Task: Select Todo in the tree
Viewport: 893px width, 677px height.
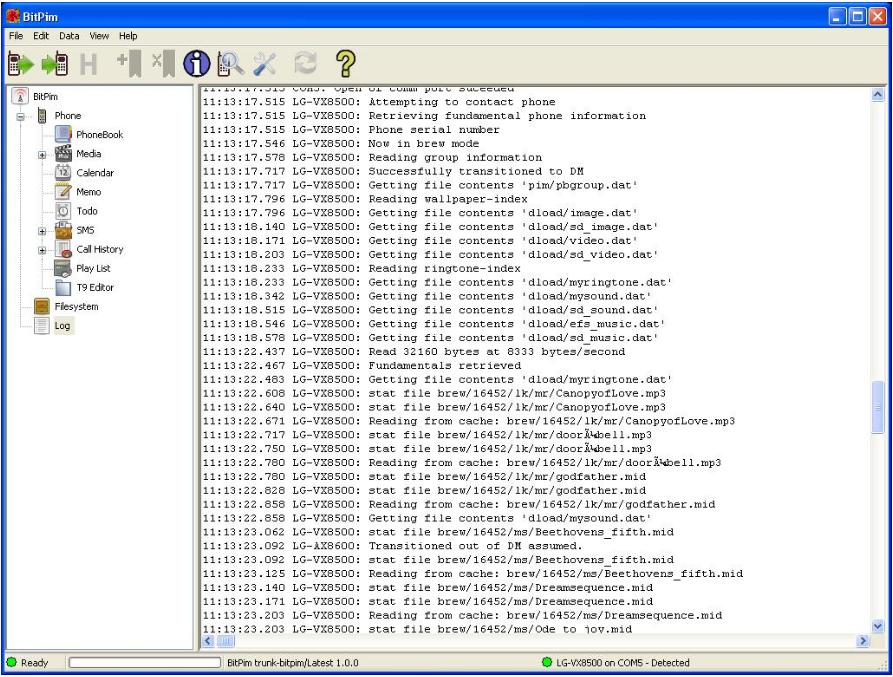Action: pyautogui.click(x=87, y=211)
